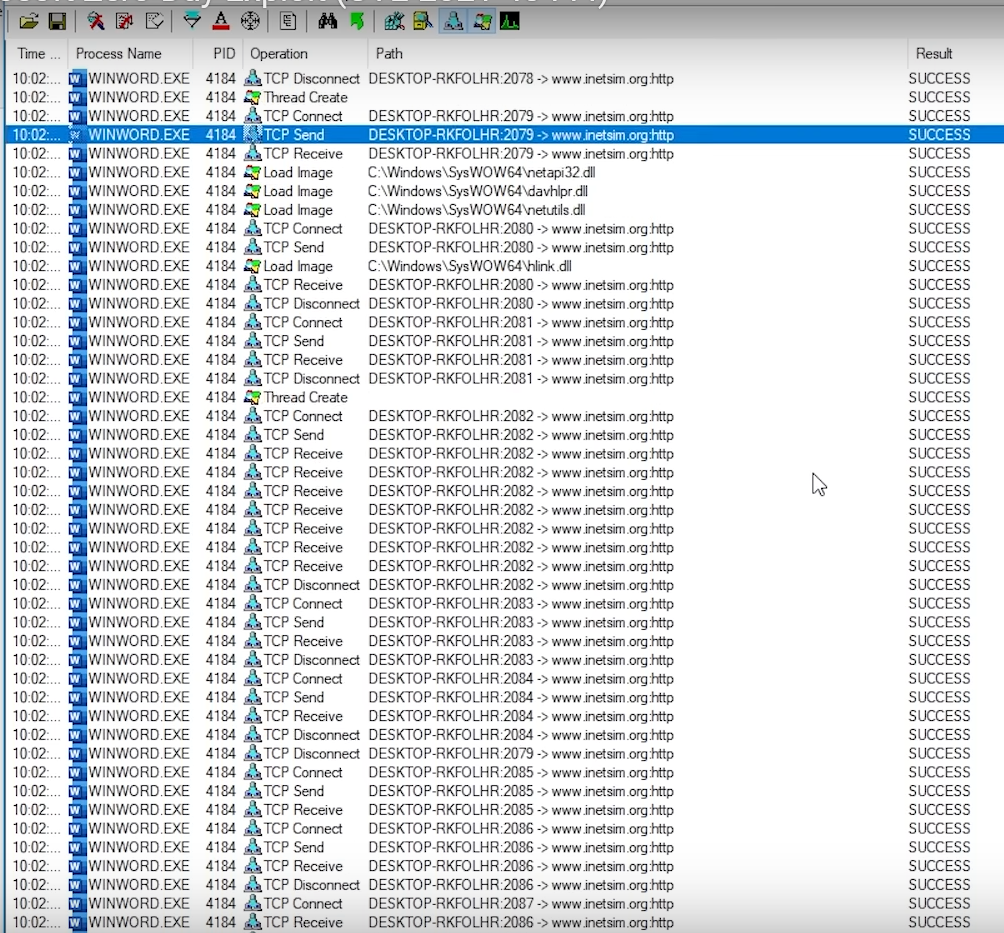Select the TCP Send row for port 2083
Image resolution: width=1004 pixels, height=933 pixels.
[x=505, y=622]
